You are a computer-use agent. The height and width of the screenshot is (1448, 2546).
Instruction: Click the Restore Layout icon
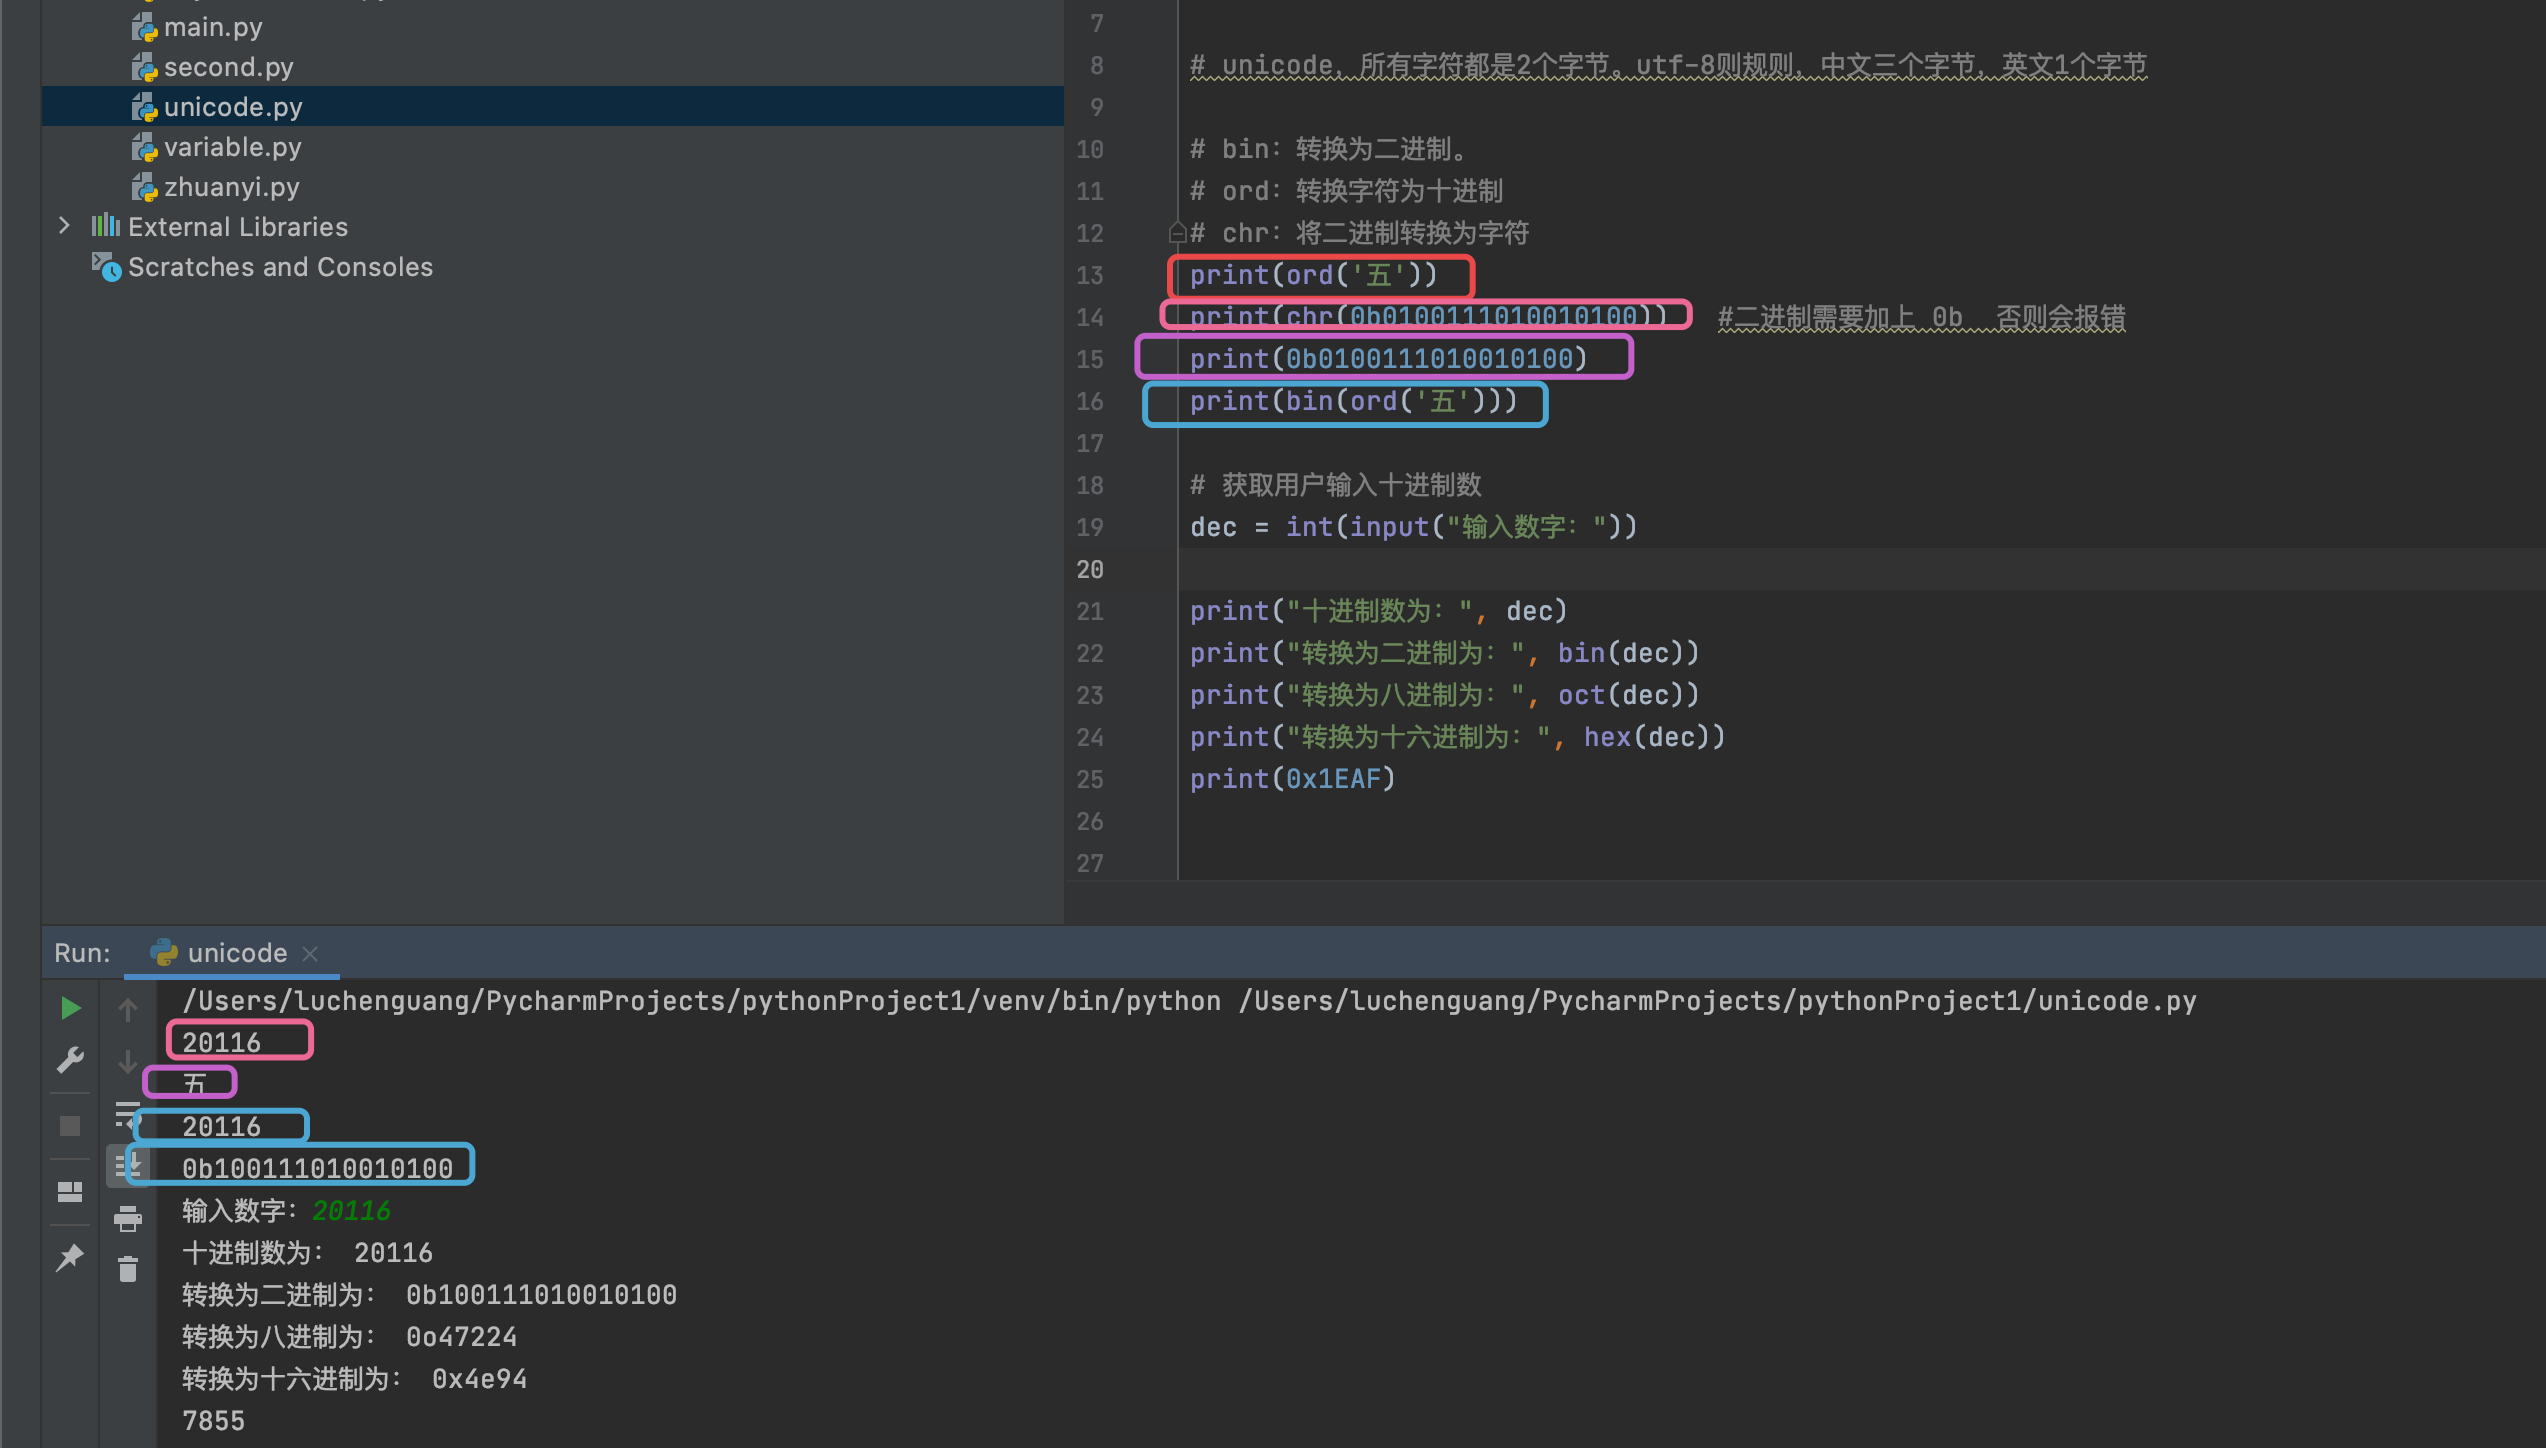point(70,1192)
